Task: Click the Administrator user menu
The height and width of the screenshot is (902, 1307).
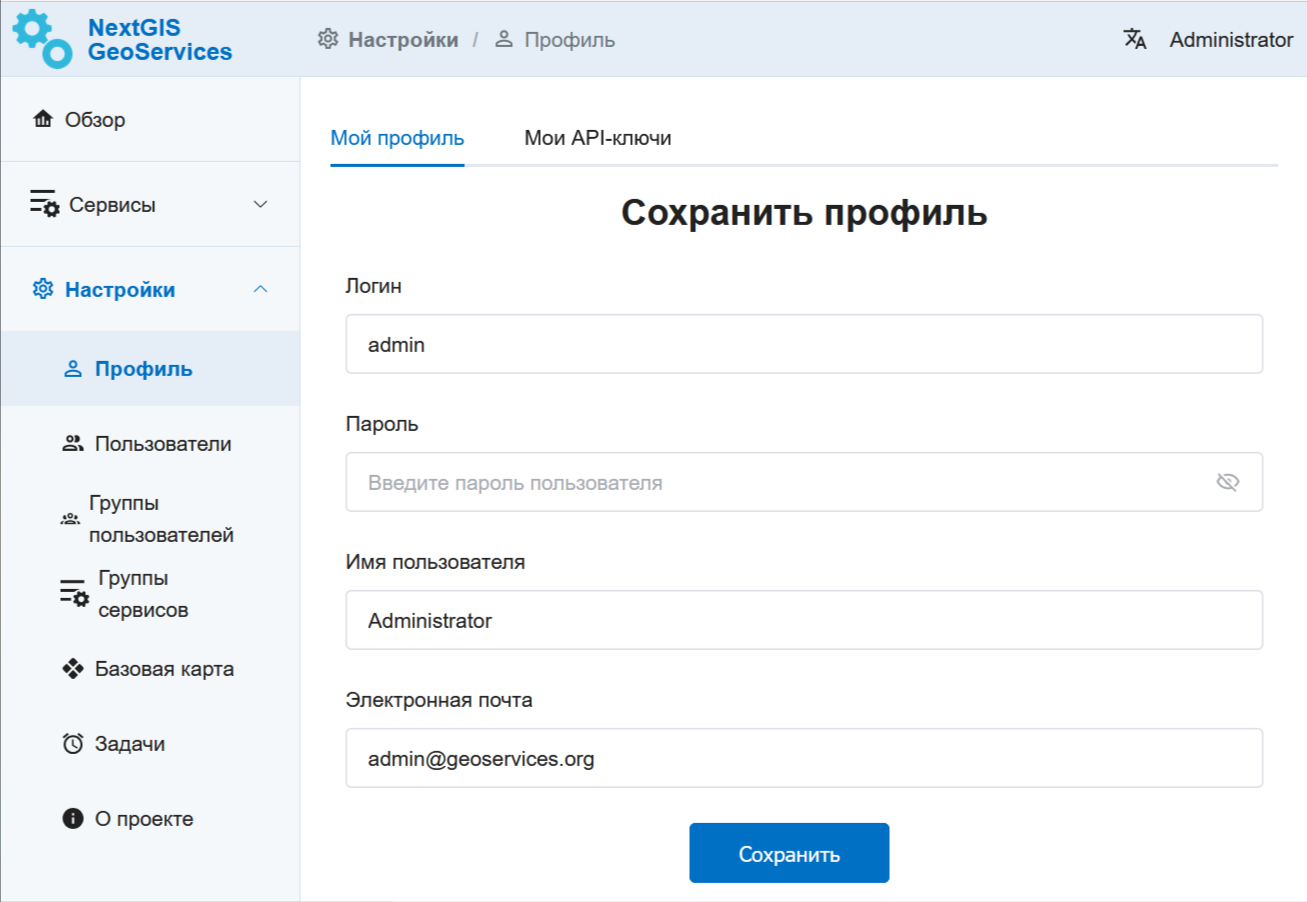Action: point(1231,40)
